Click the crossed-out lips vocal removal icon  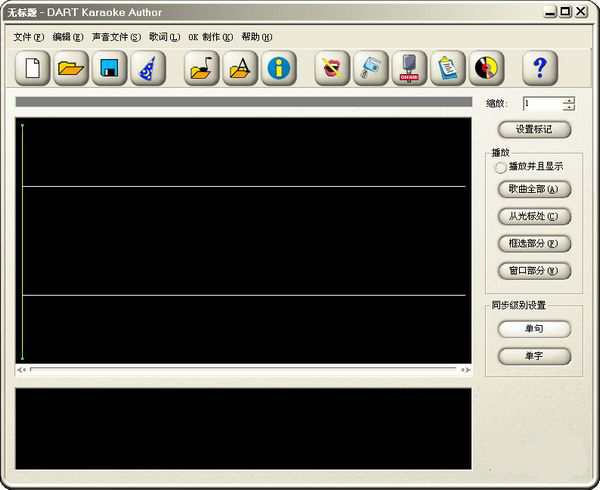point(332,68)
